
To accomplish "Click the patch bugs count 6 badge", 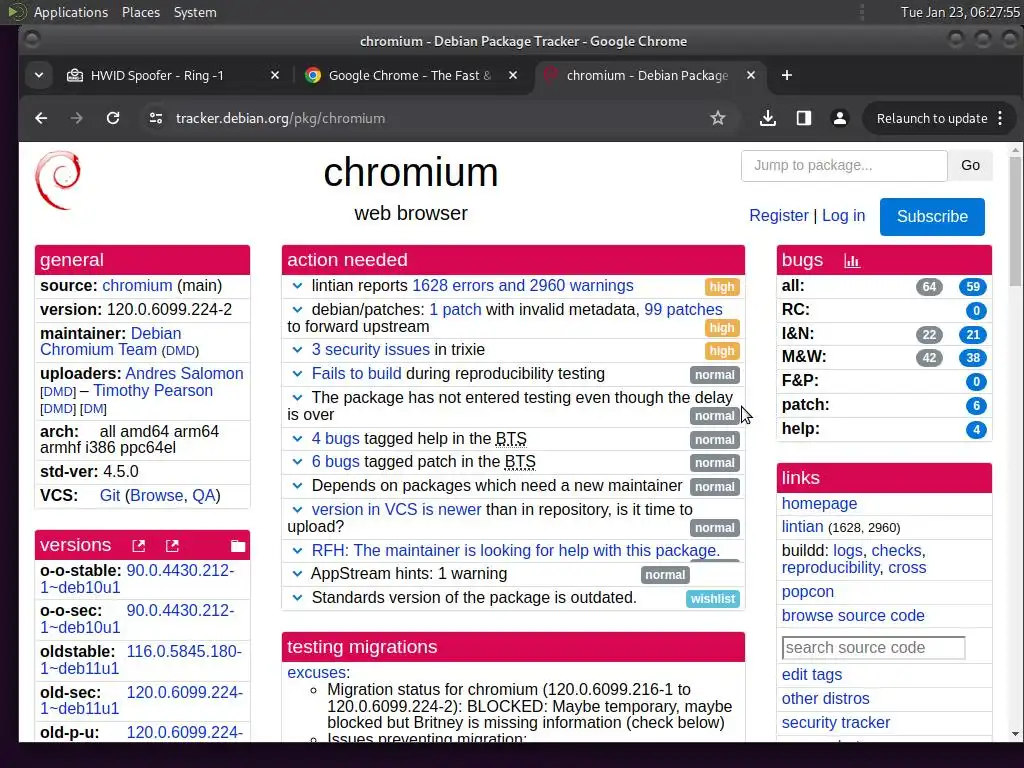I will [976, 406].
